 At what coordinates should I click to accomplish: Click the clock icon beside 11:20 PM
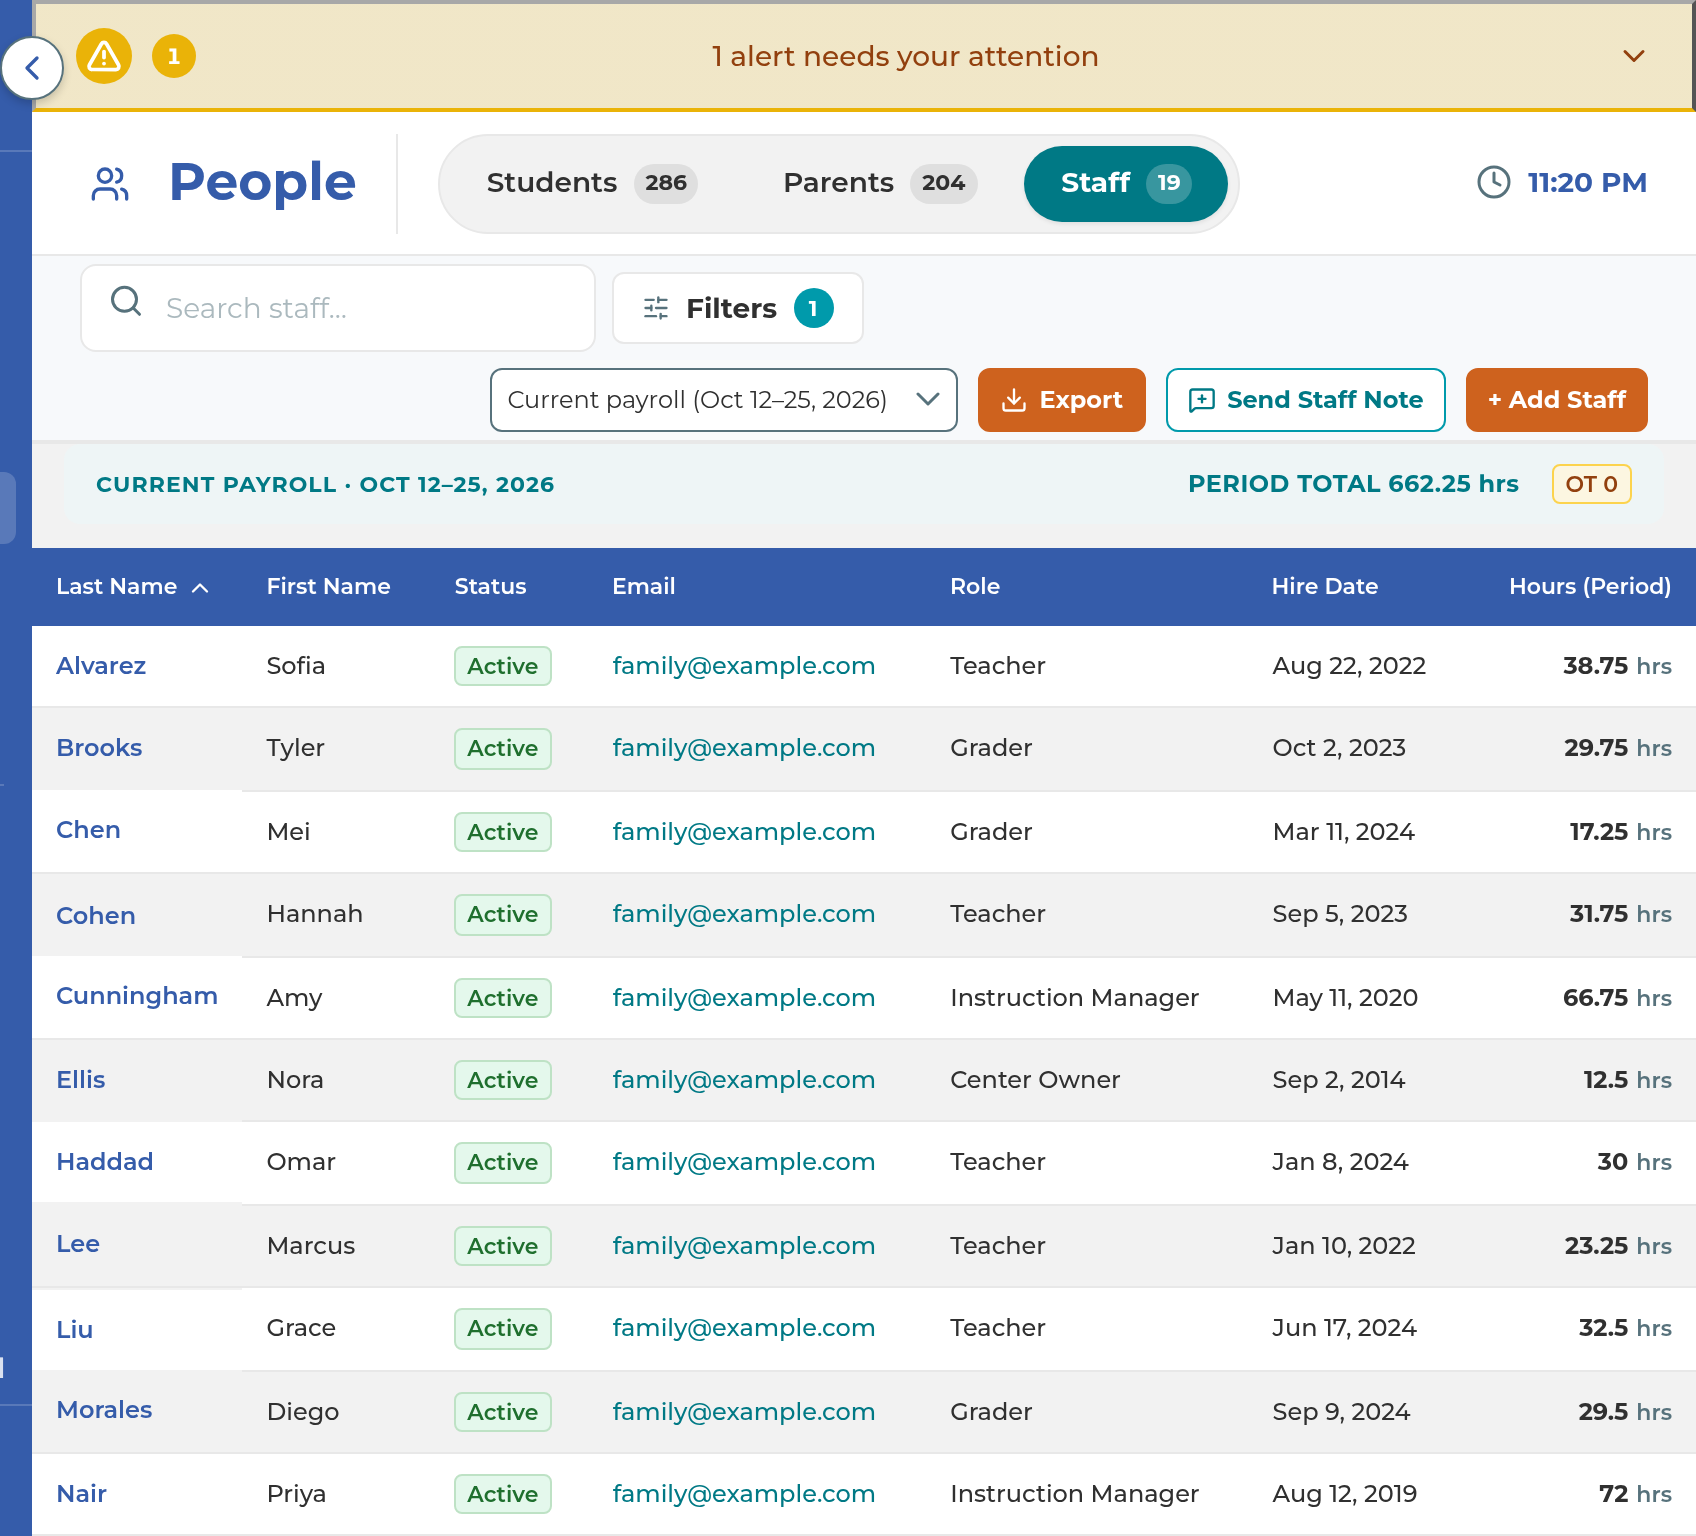tap(1493, 182)
